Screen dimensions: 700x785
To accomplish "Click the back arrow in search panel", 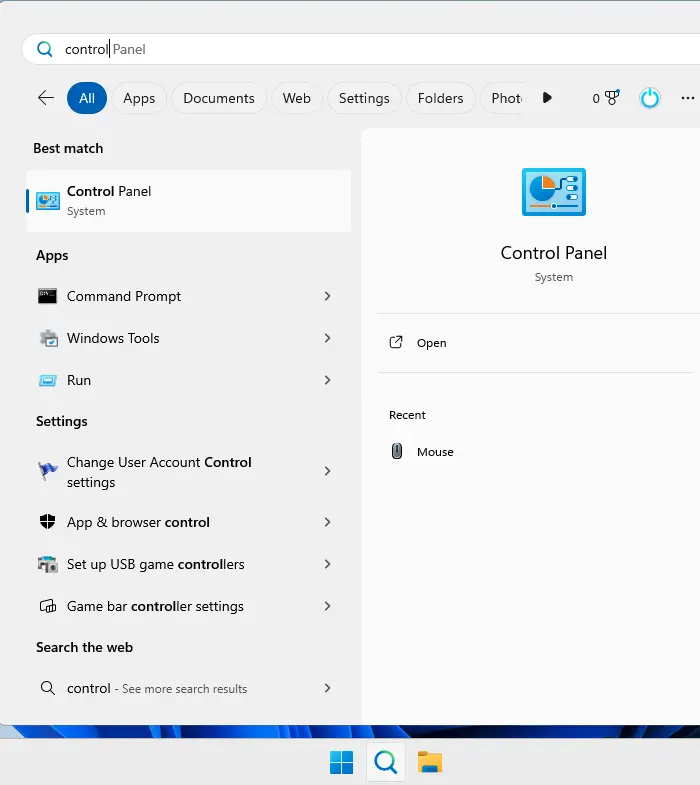I will click(x=45, y=98).
